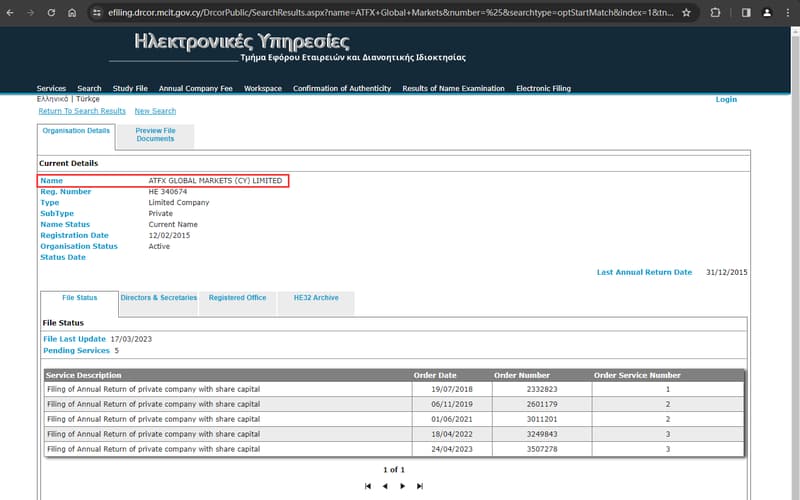
Task: Click the New Search link
Action: click(x=155, y=111)
